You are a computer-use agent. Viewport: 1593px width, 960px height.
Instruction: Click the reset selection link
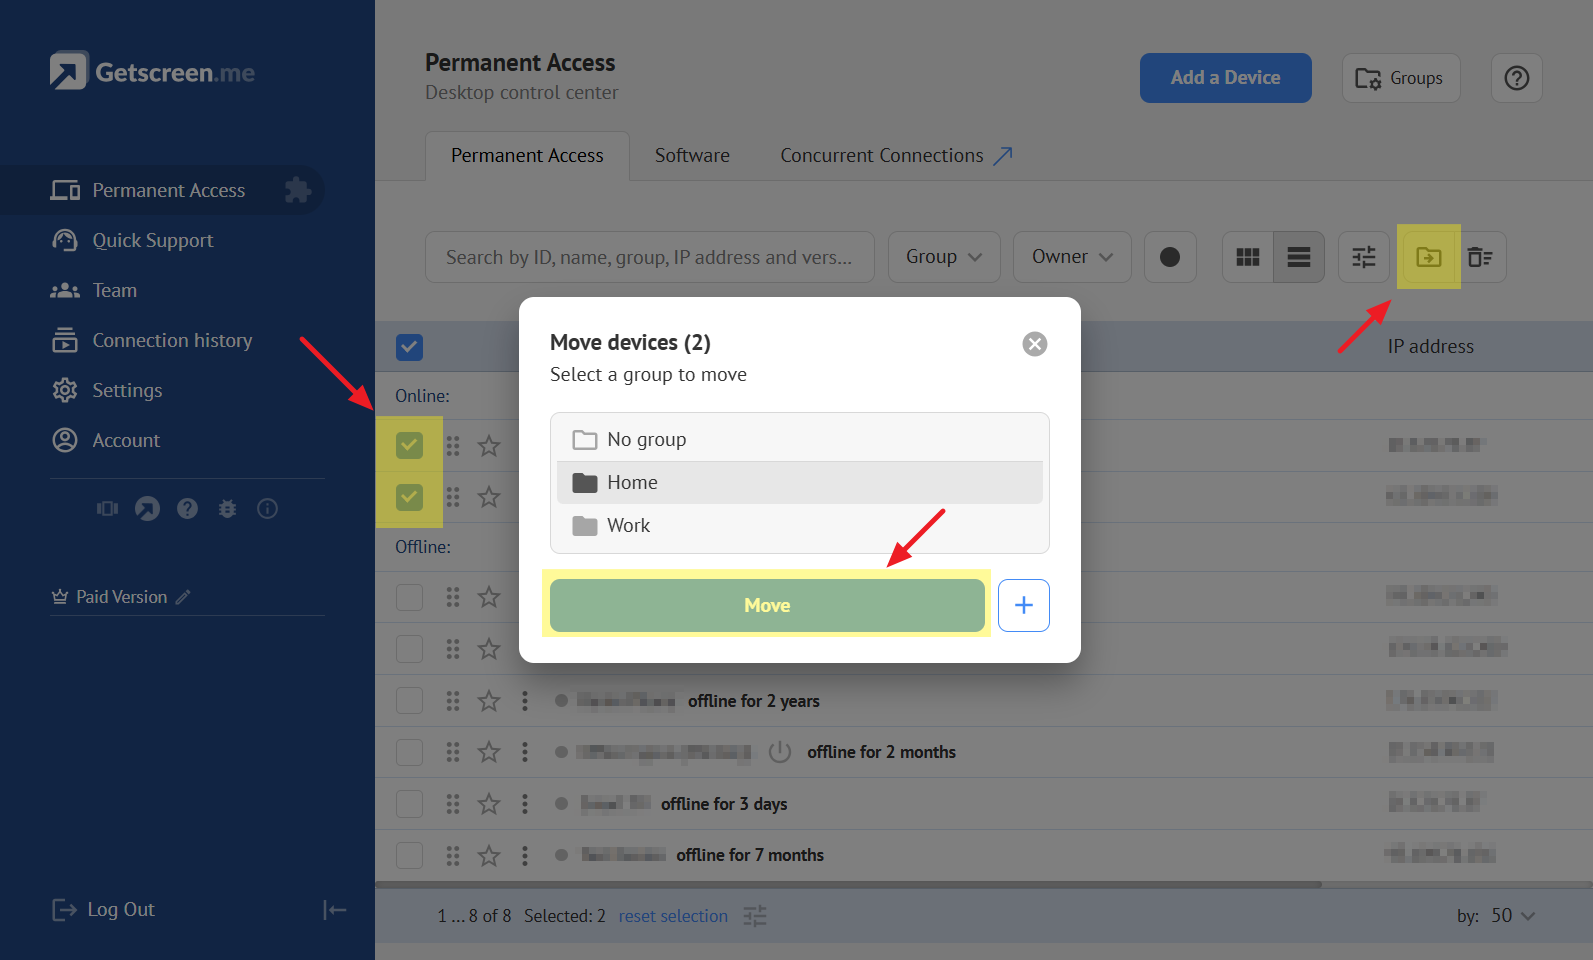[x=672, y=916]
